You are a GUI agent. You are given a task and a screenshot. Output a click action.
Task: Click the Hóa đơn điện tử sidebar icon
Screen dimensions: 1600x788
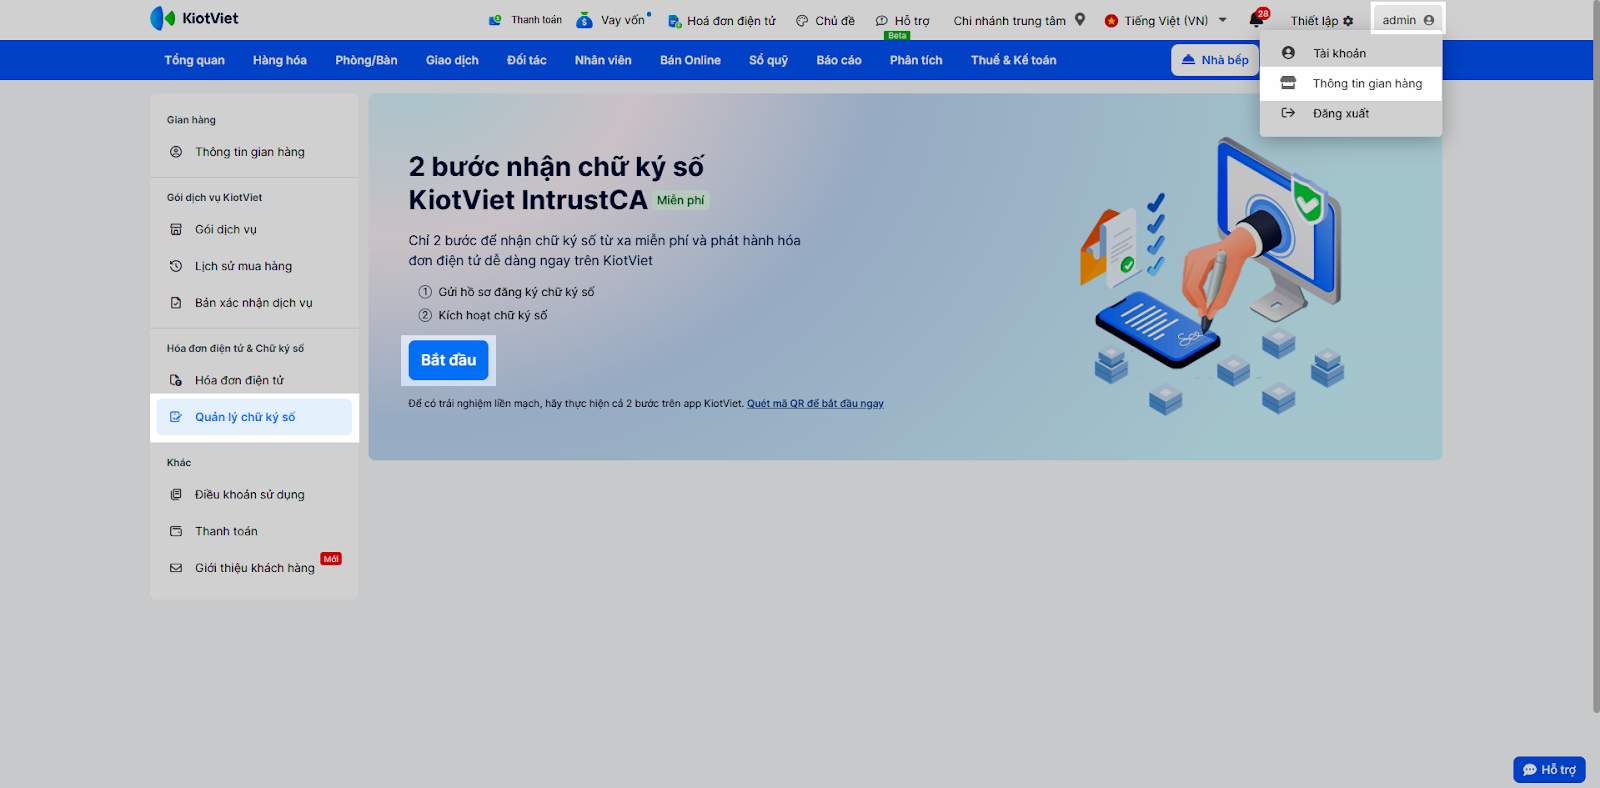coord(176,380)
